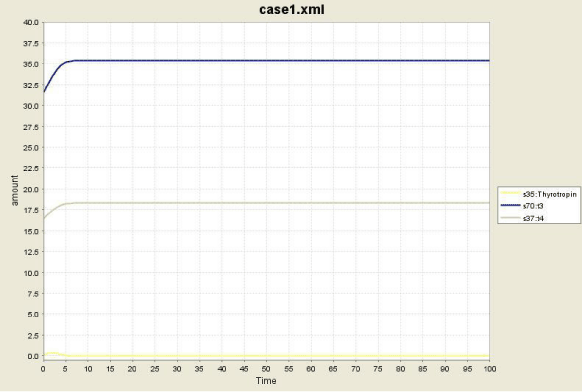582x392 pixels.
Task: Click the gray t4 legend line swatch
Action: point(510,218)
